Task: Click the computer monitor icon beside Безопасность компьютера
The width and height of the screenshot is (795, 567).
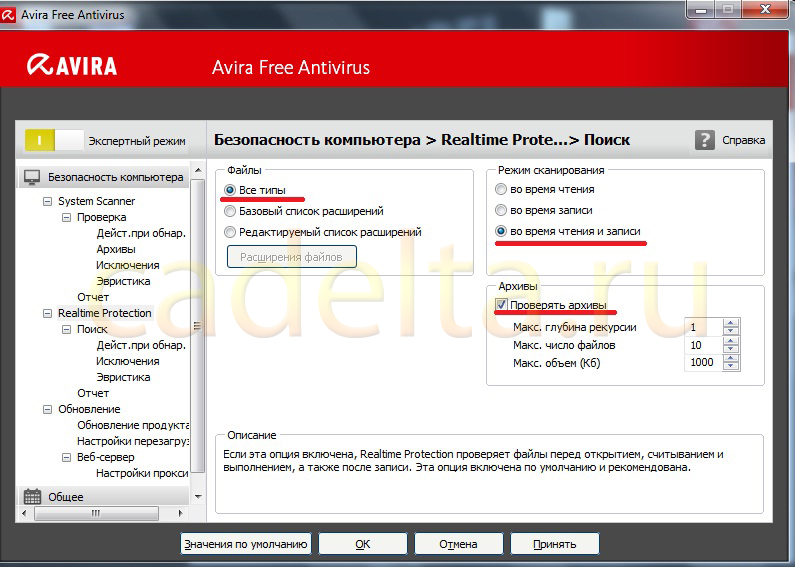Action: tap(32, 177)
